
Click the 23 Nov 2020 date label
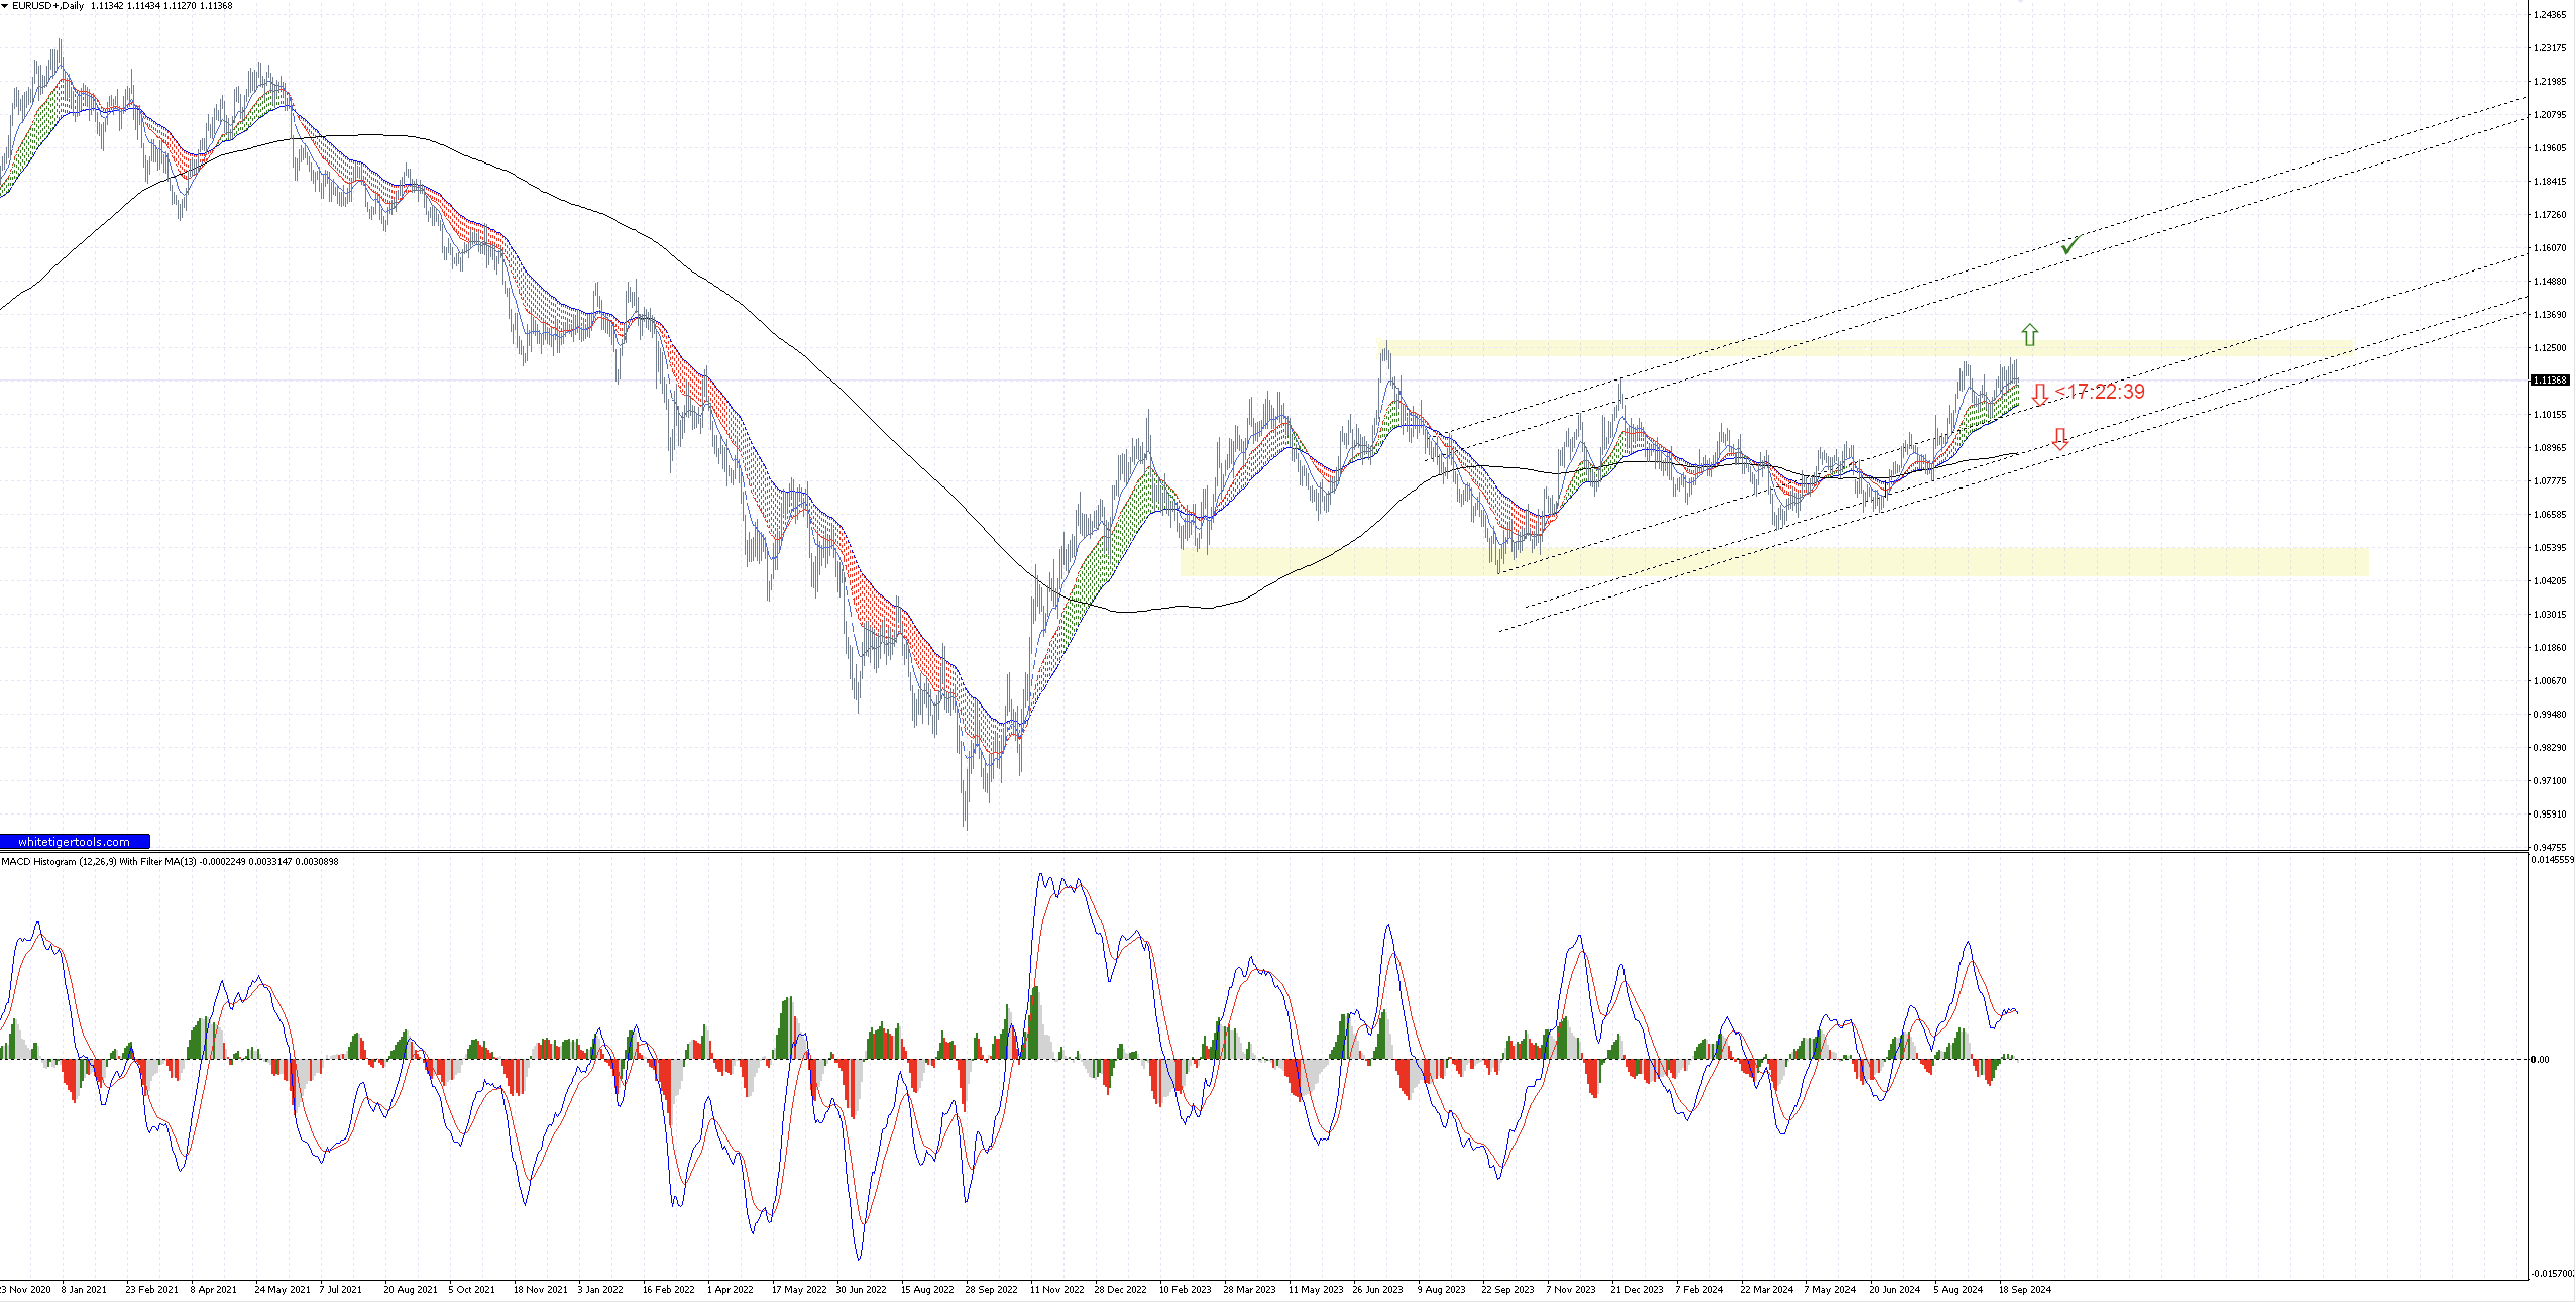point(26,1289)
